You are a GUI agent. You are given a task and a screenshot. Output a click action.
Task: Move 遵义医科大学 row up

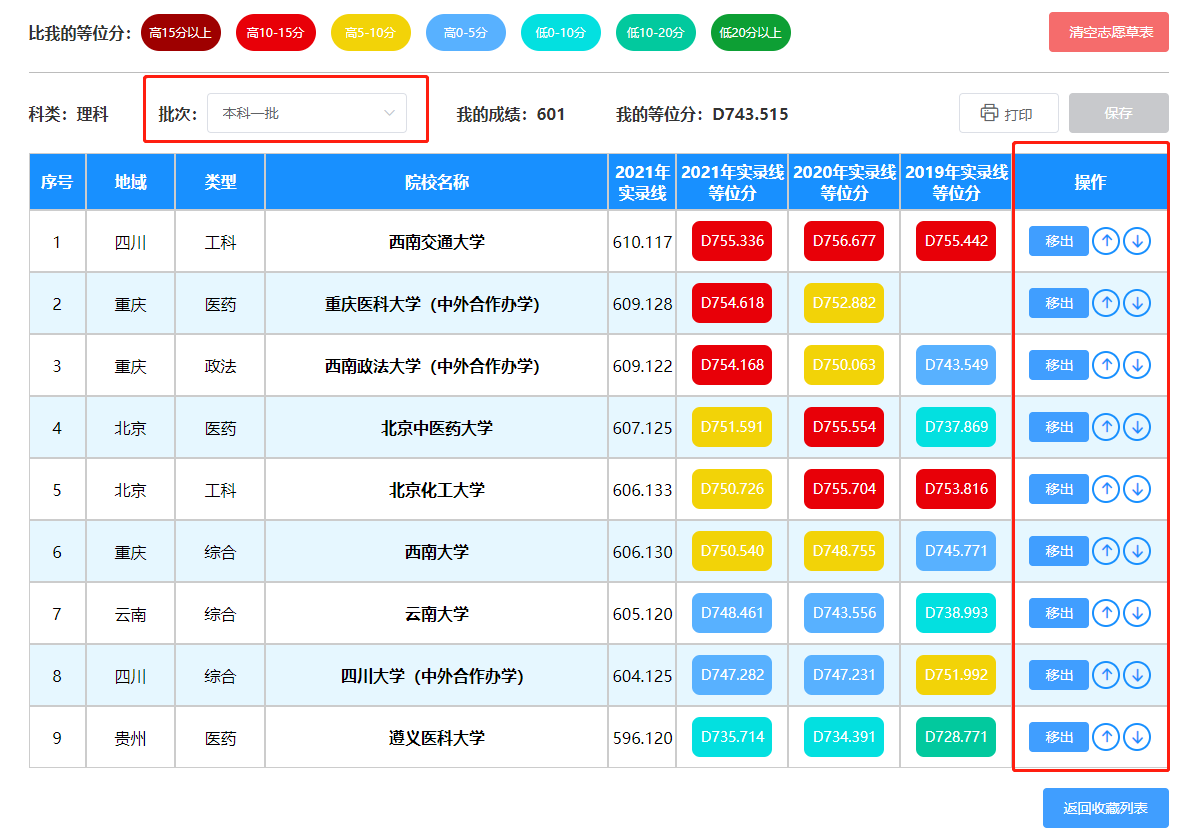[x=1105, y=737]
